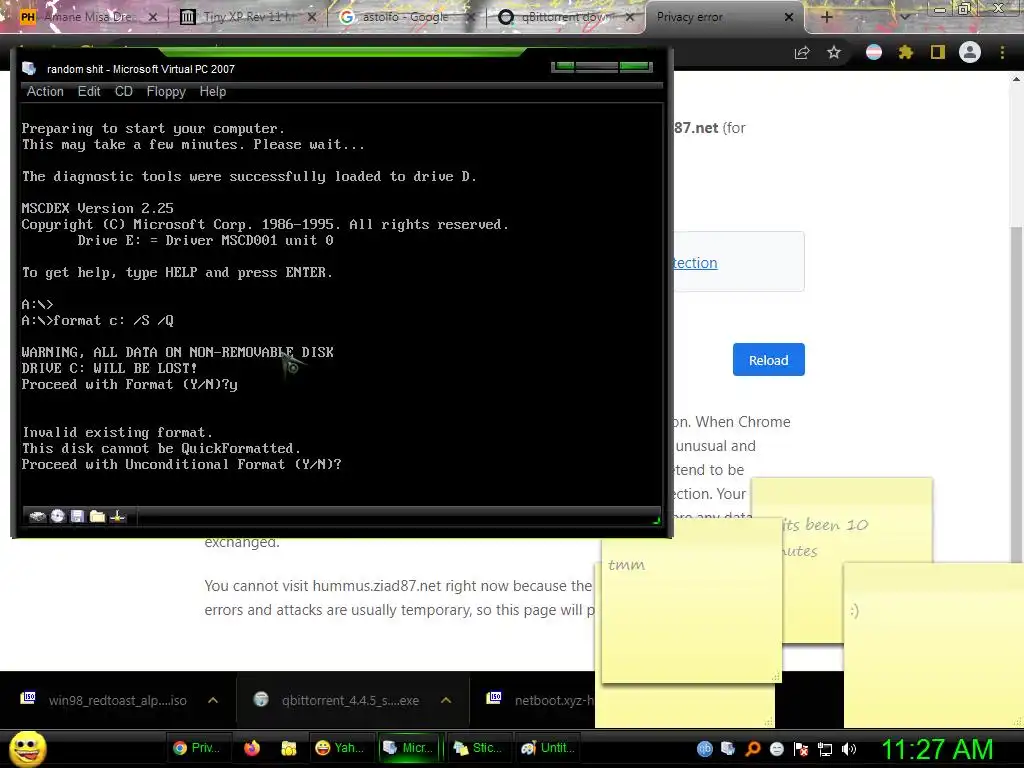
Task: Open the volume speaker tray icon
Action: [x=849, y=749]
